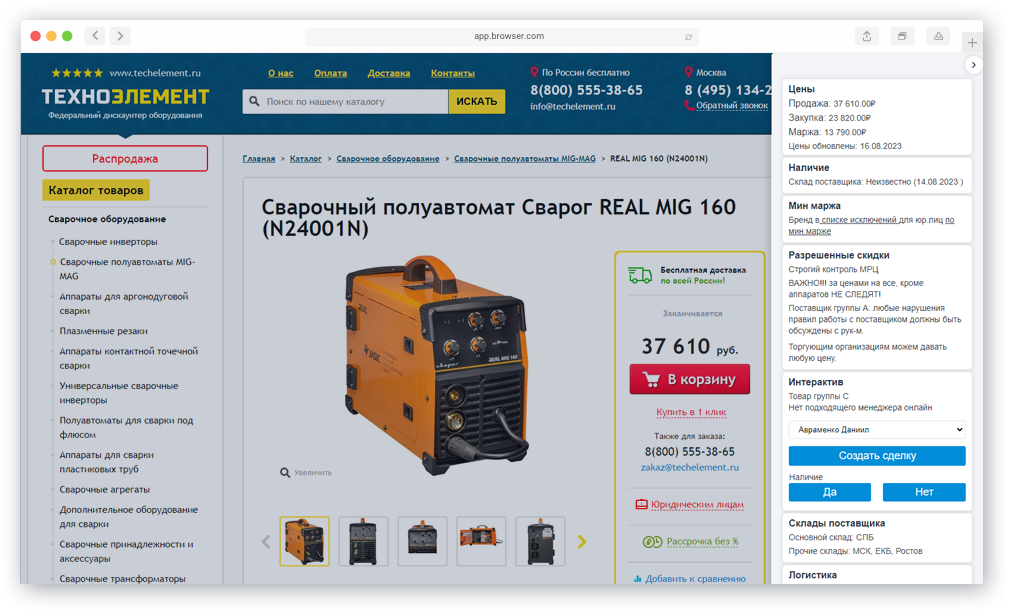Viewport: 1011px width, 613px height.
Task: Open Аппараты для аргонодуговой сварки category
Action: [x=124, y=304]
